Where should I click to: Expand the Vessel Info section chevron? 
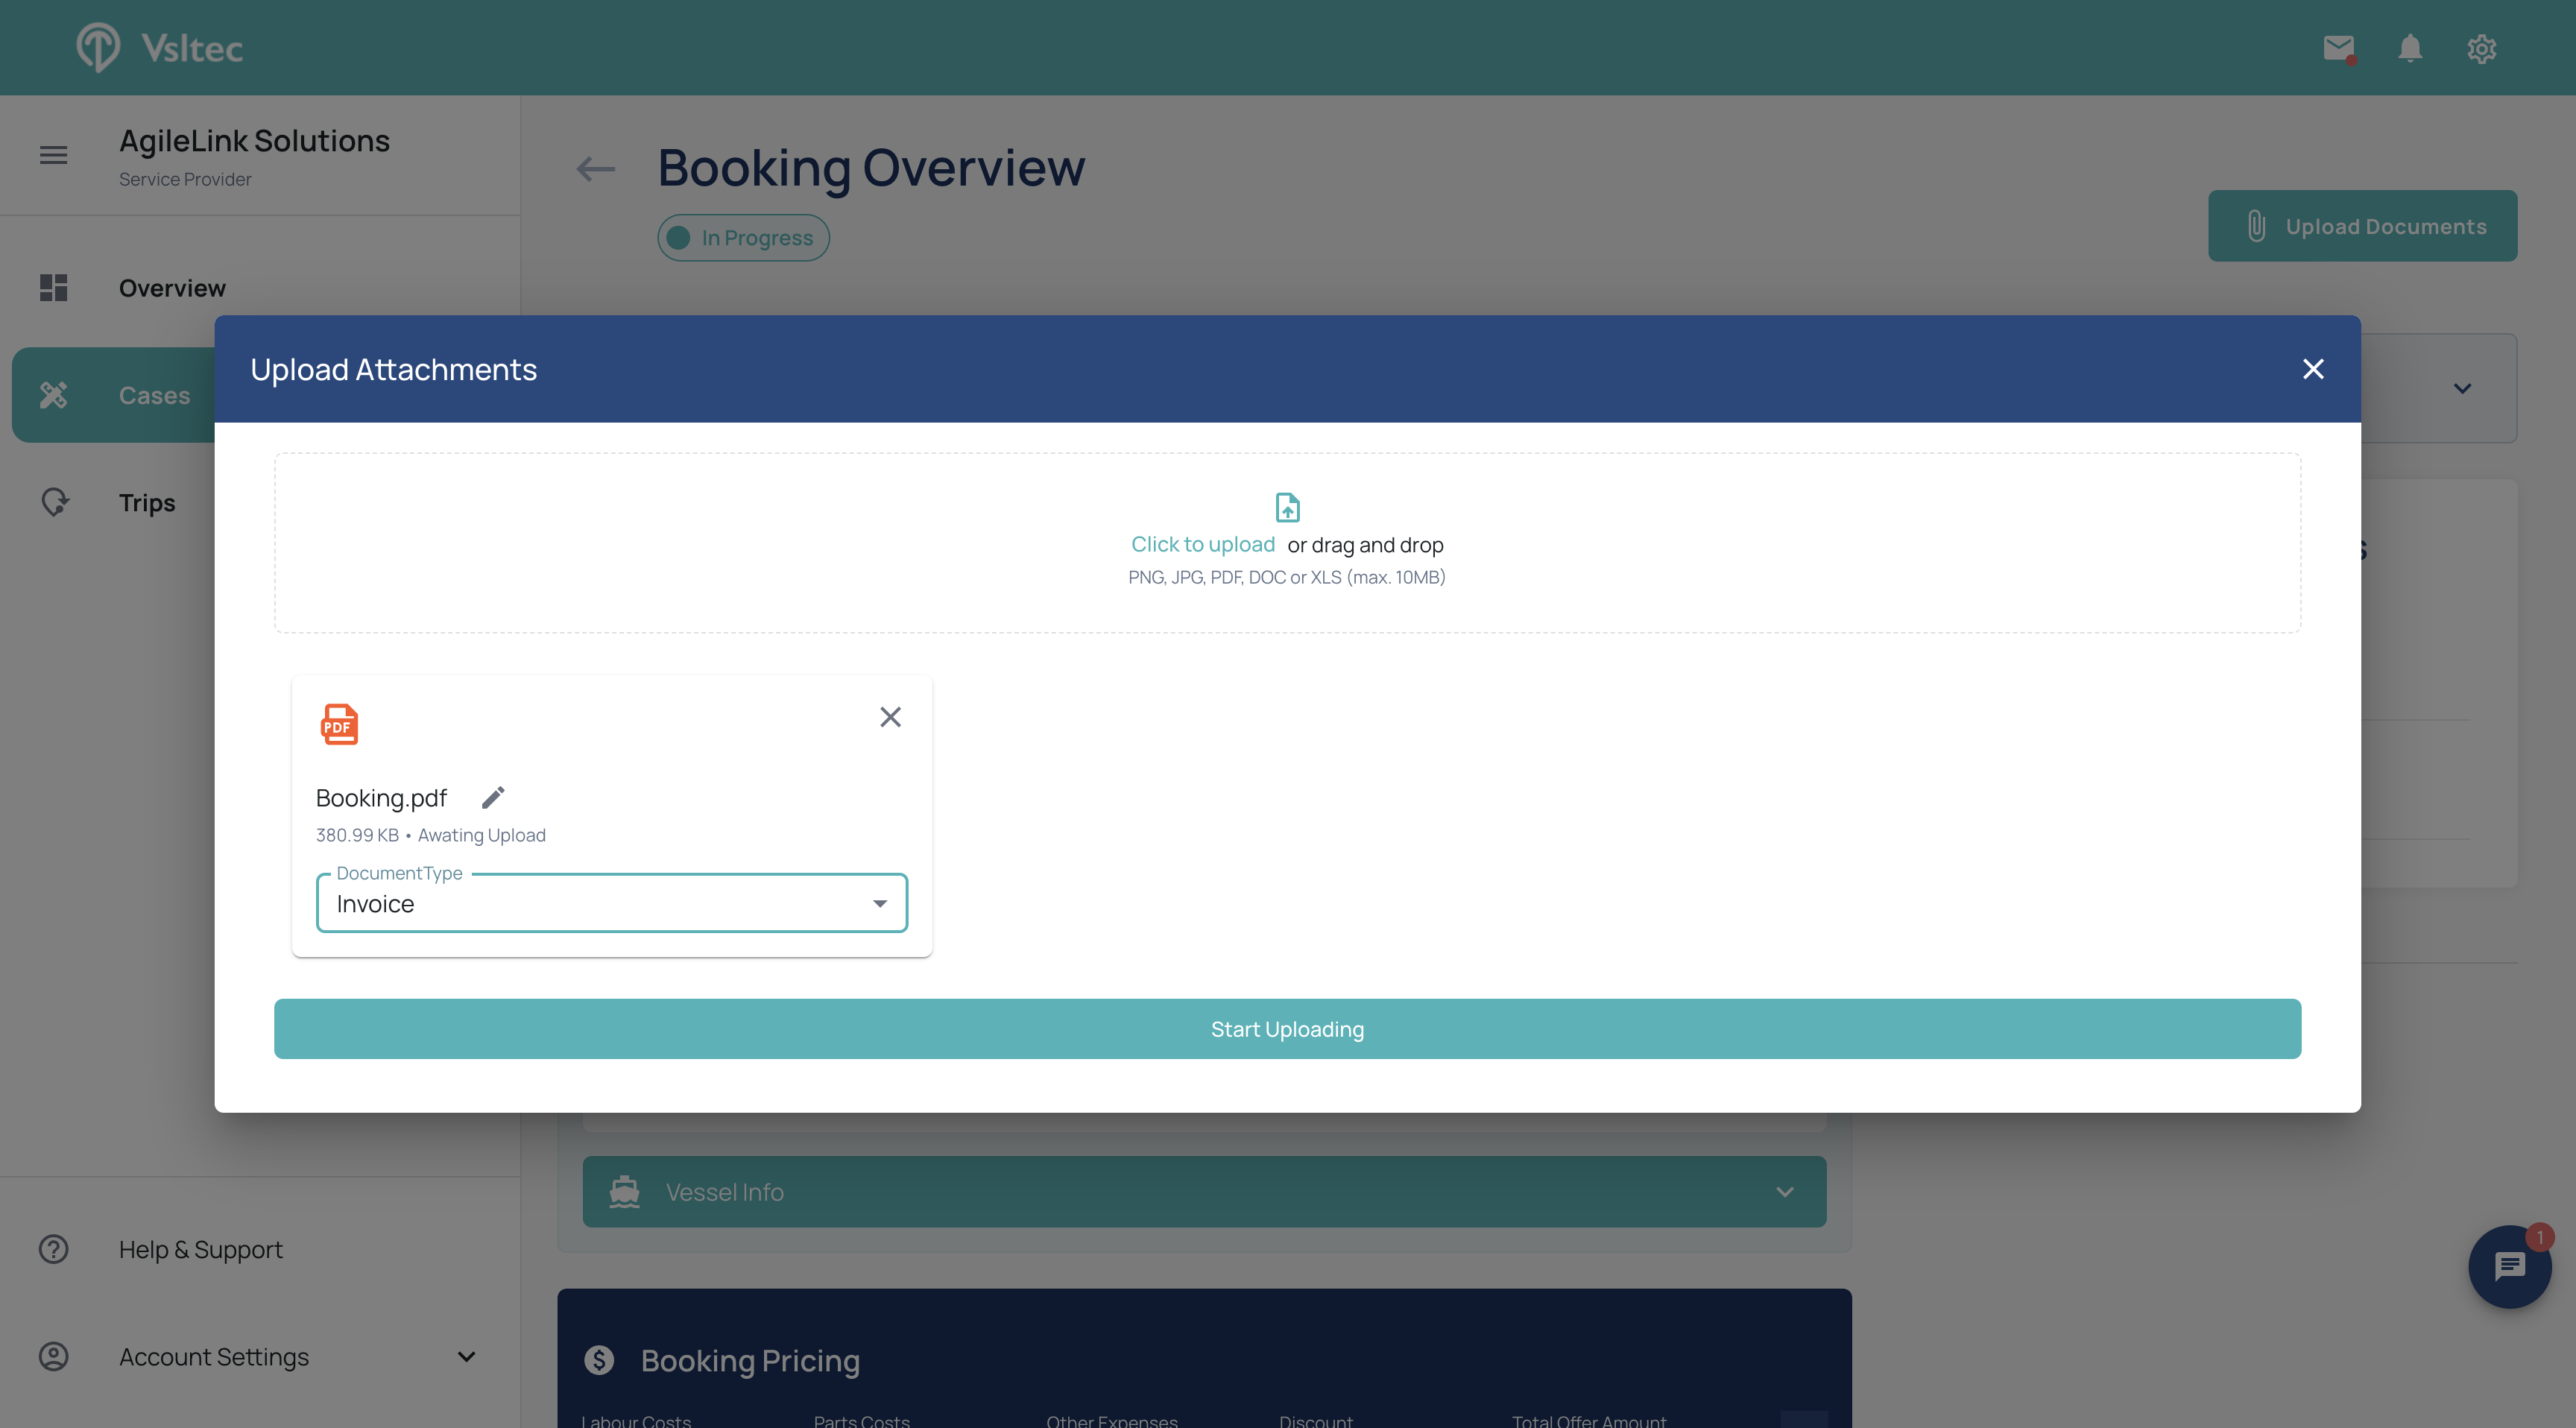coord(1785,1192)
